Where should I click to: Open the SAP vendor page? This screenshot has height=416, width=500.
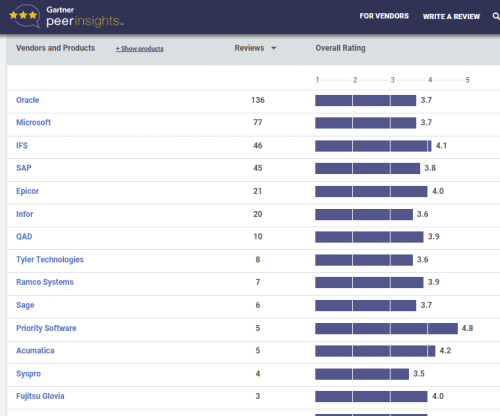[x=24, y=168]
